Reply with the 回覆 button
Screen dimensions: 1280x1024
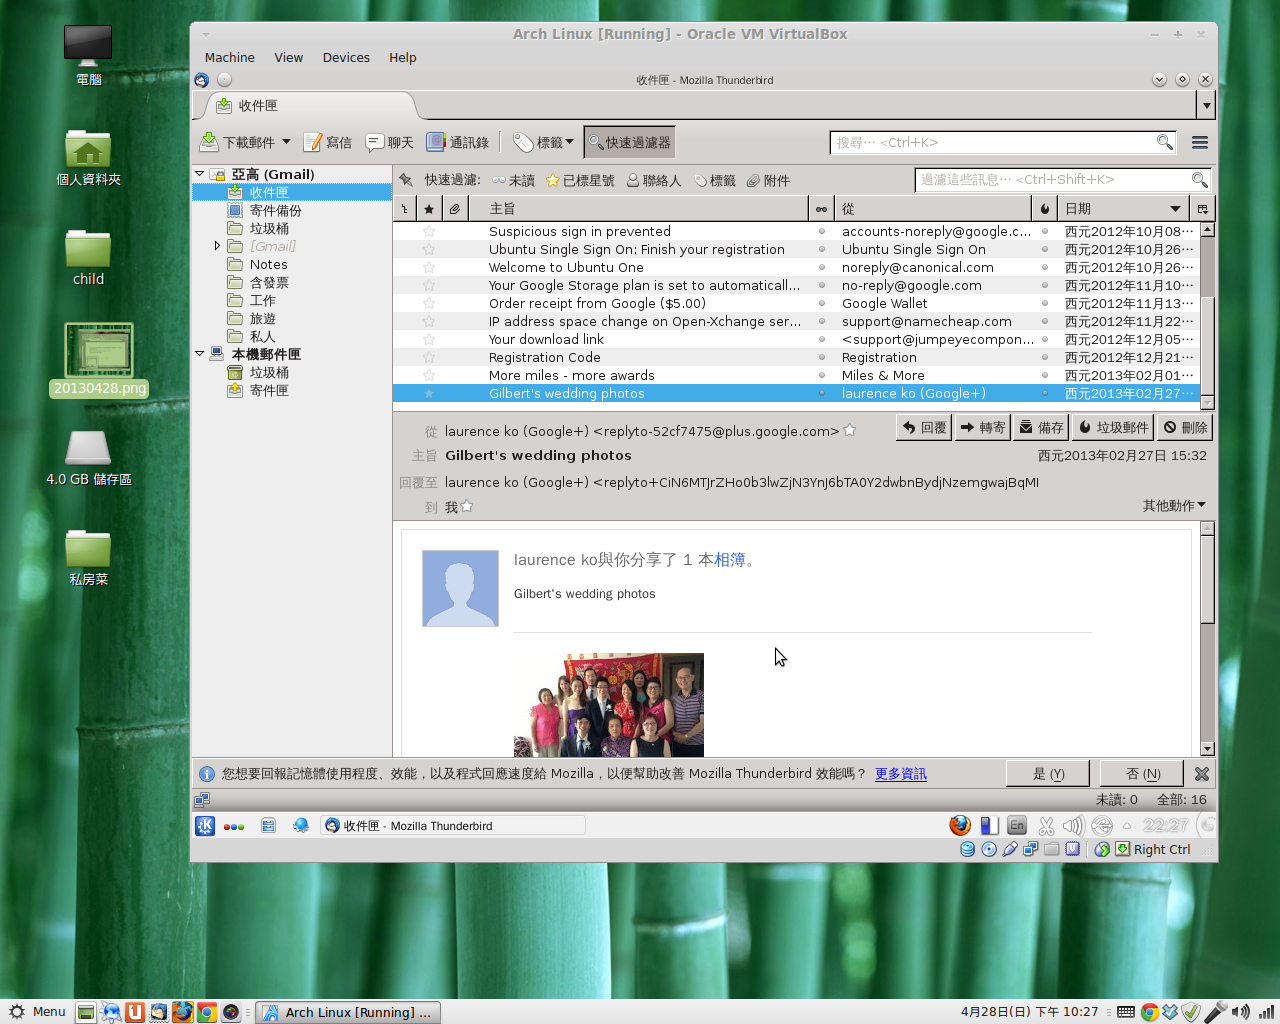pyautogui.click(x=924, y=428)
